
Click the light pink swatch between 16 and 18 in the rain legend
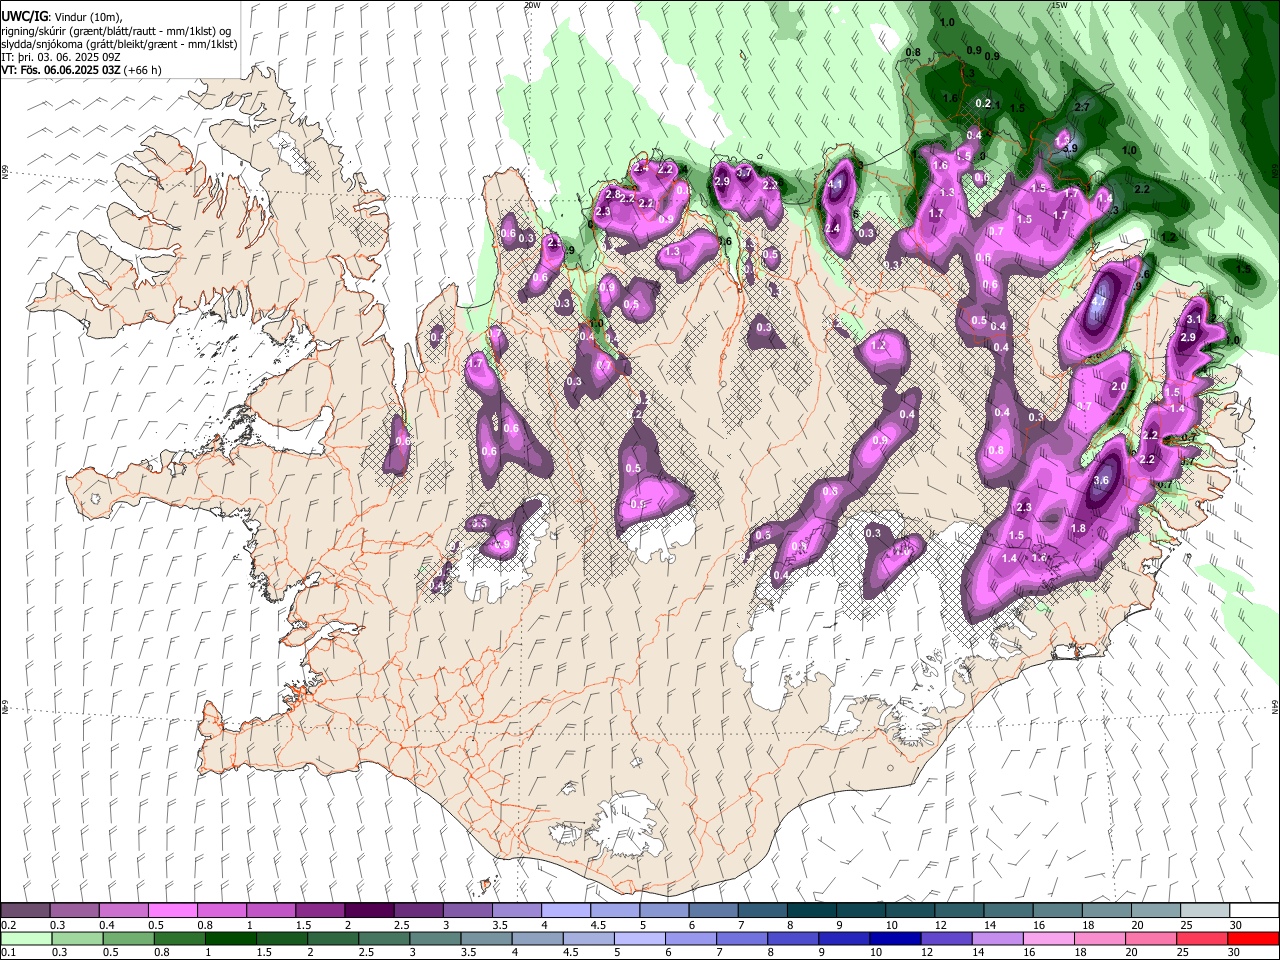[1049, 939]
